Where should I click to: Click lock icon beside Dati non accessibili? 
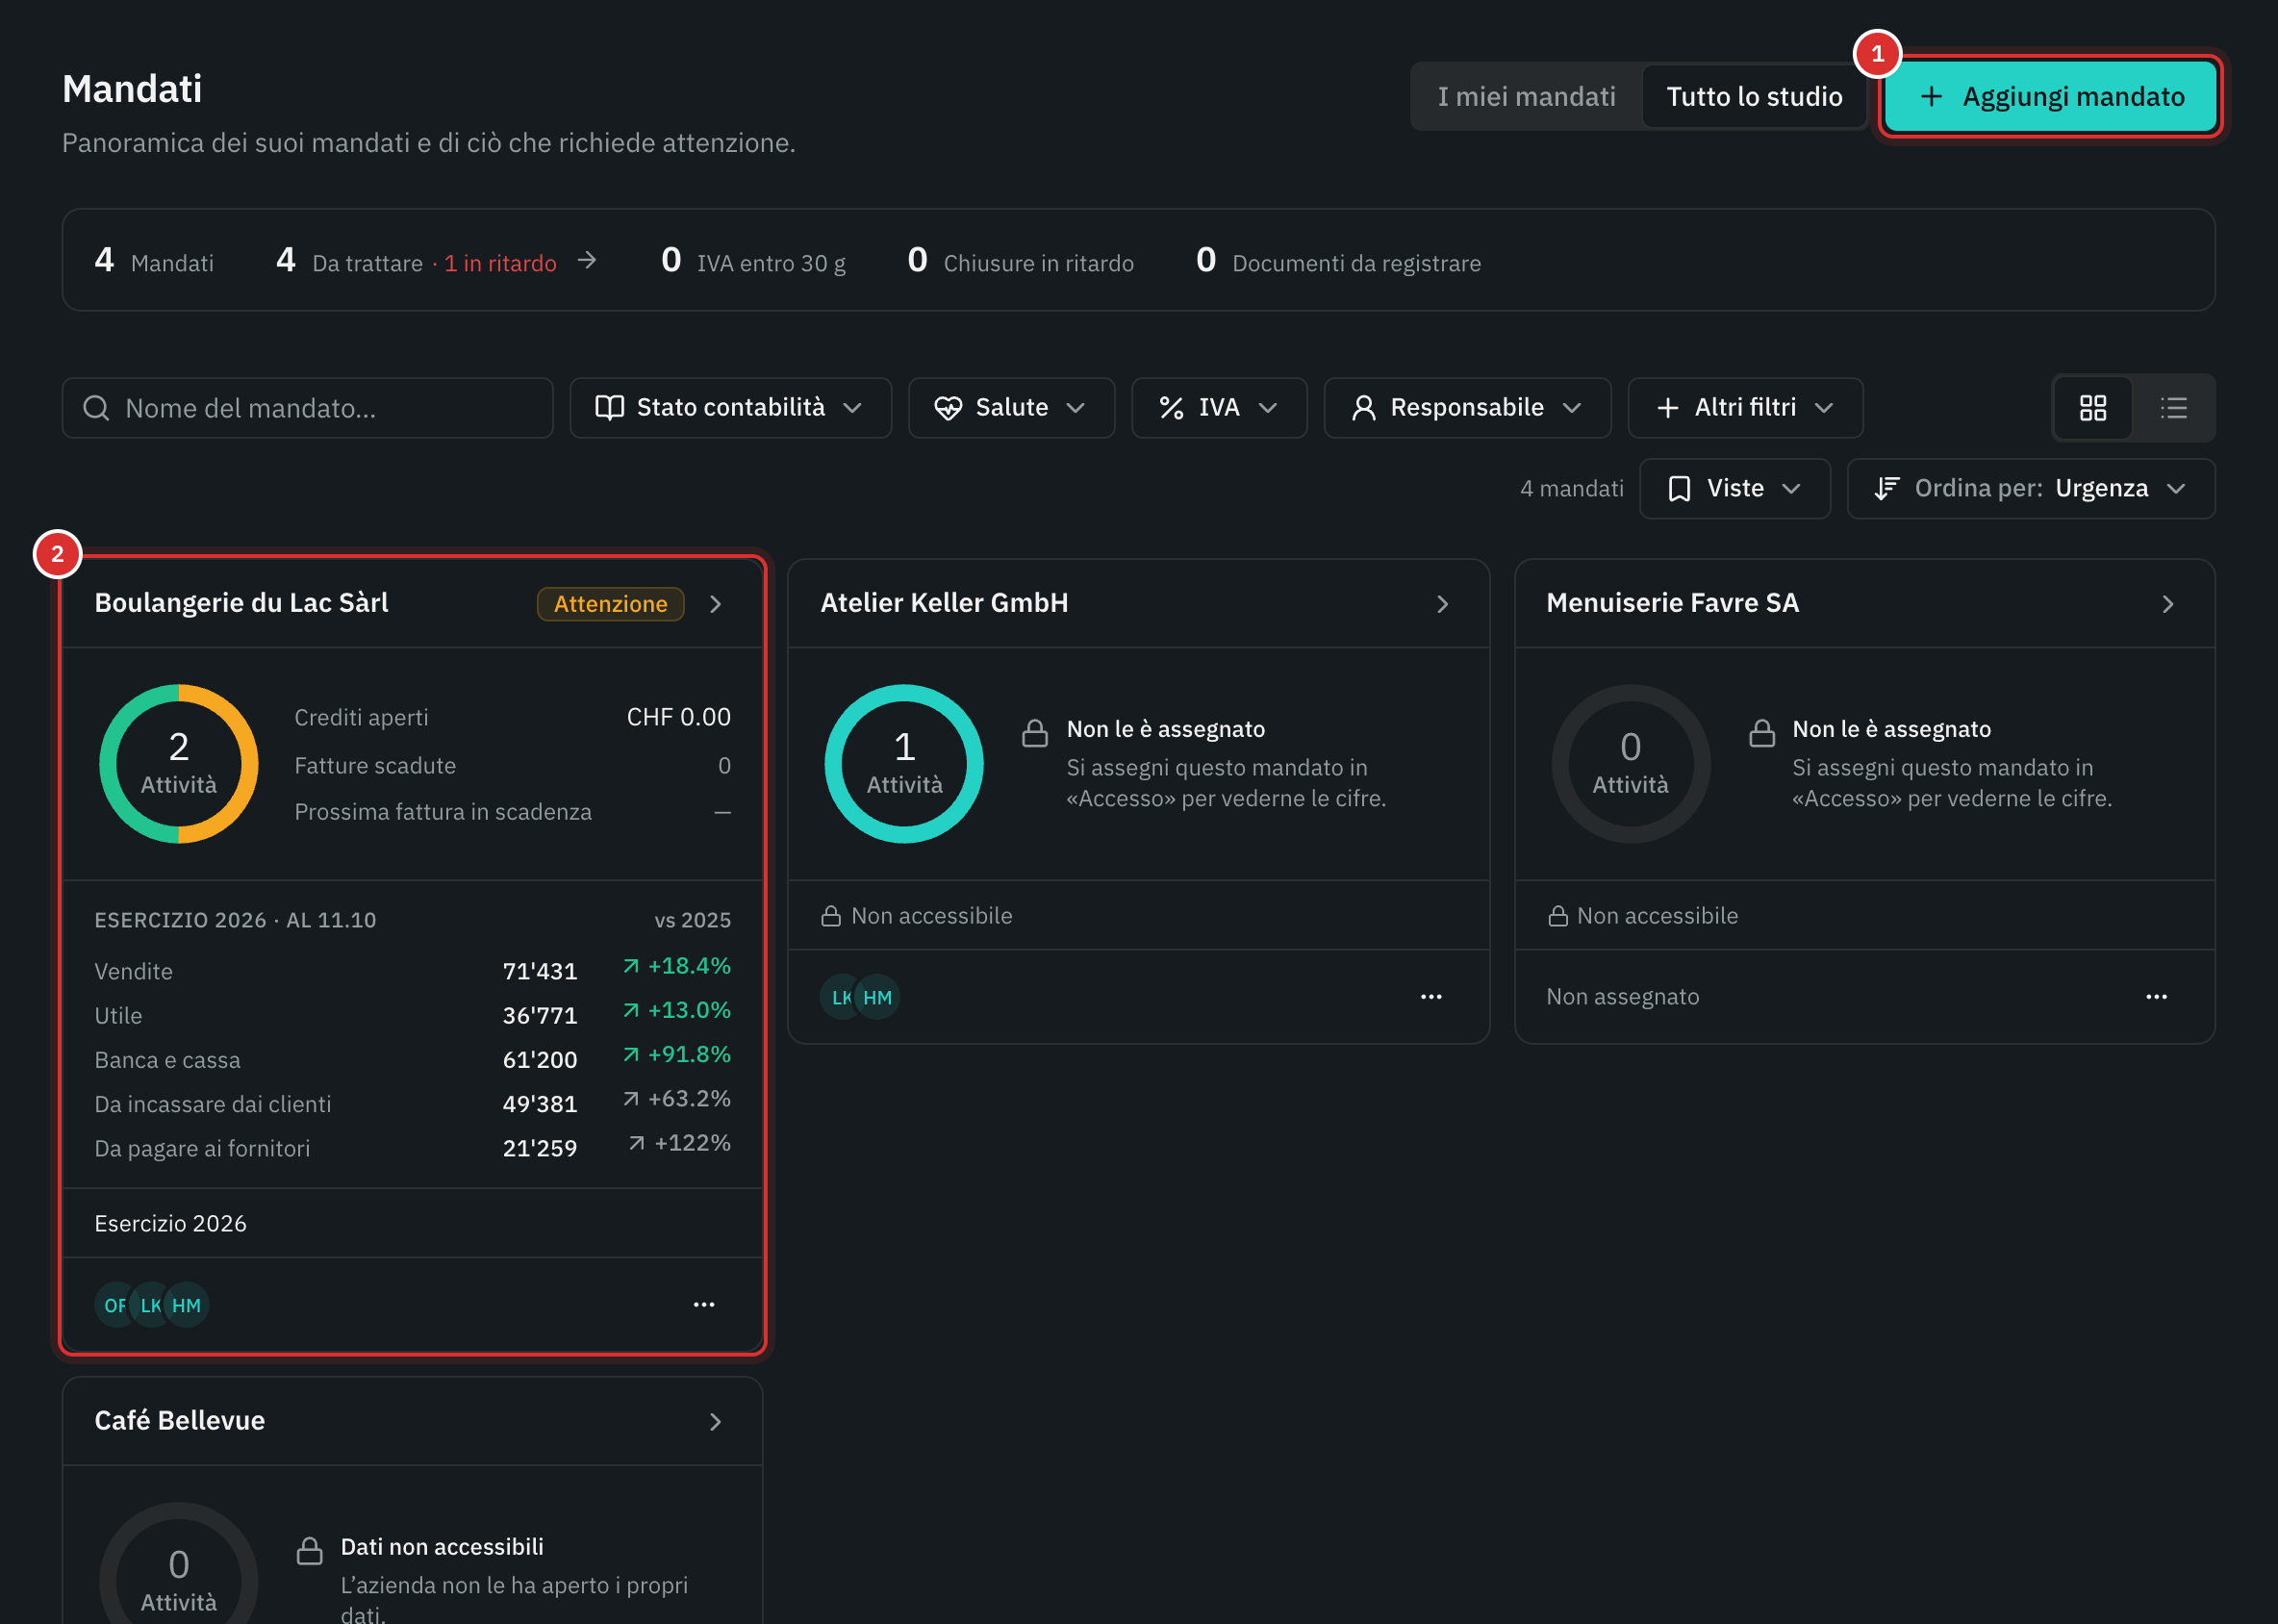[x=310, y=1550]
